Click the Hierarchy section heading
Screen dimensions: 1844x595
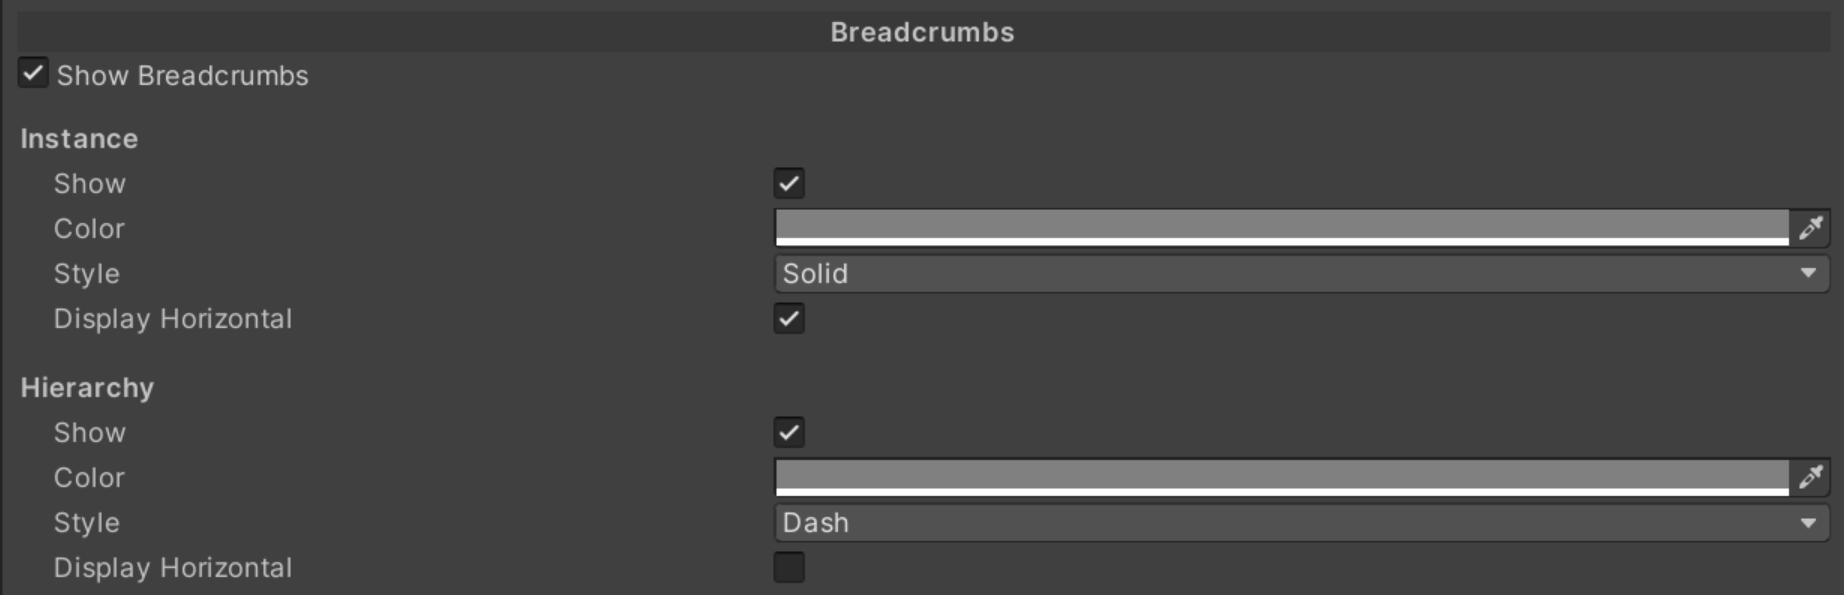point(87,388)
